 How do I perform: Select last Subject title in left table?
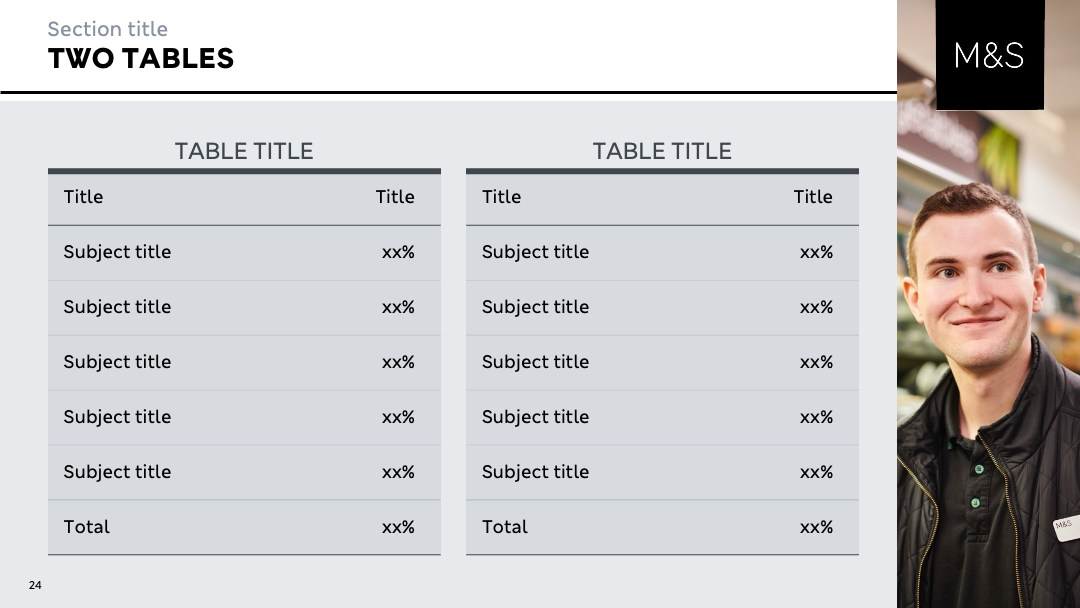click(117, 472)
